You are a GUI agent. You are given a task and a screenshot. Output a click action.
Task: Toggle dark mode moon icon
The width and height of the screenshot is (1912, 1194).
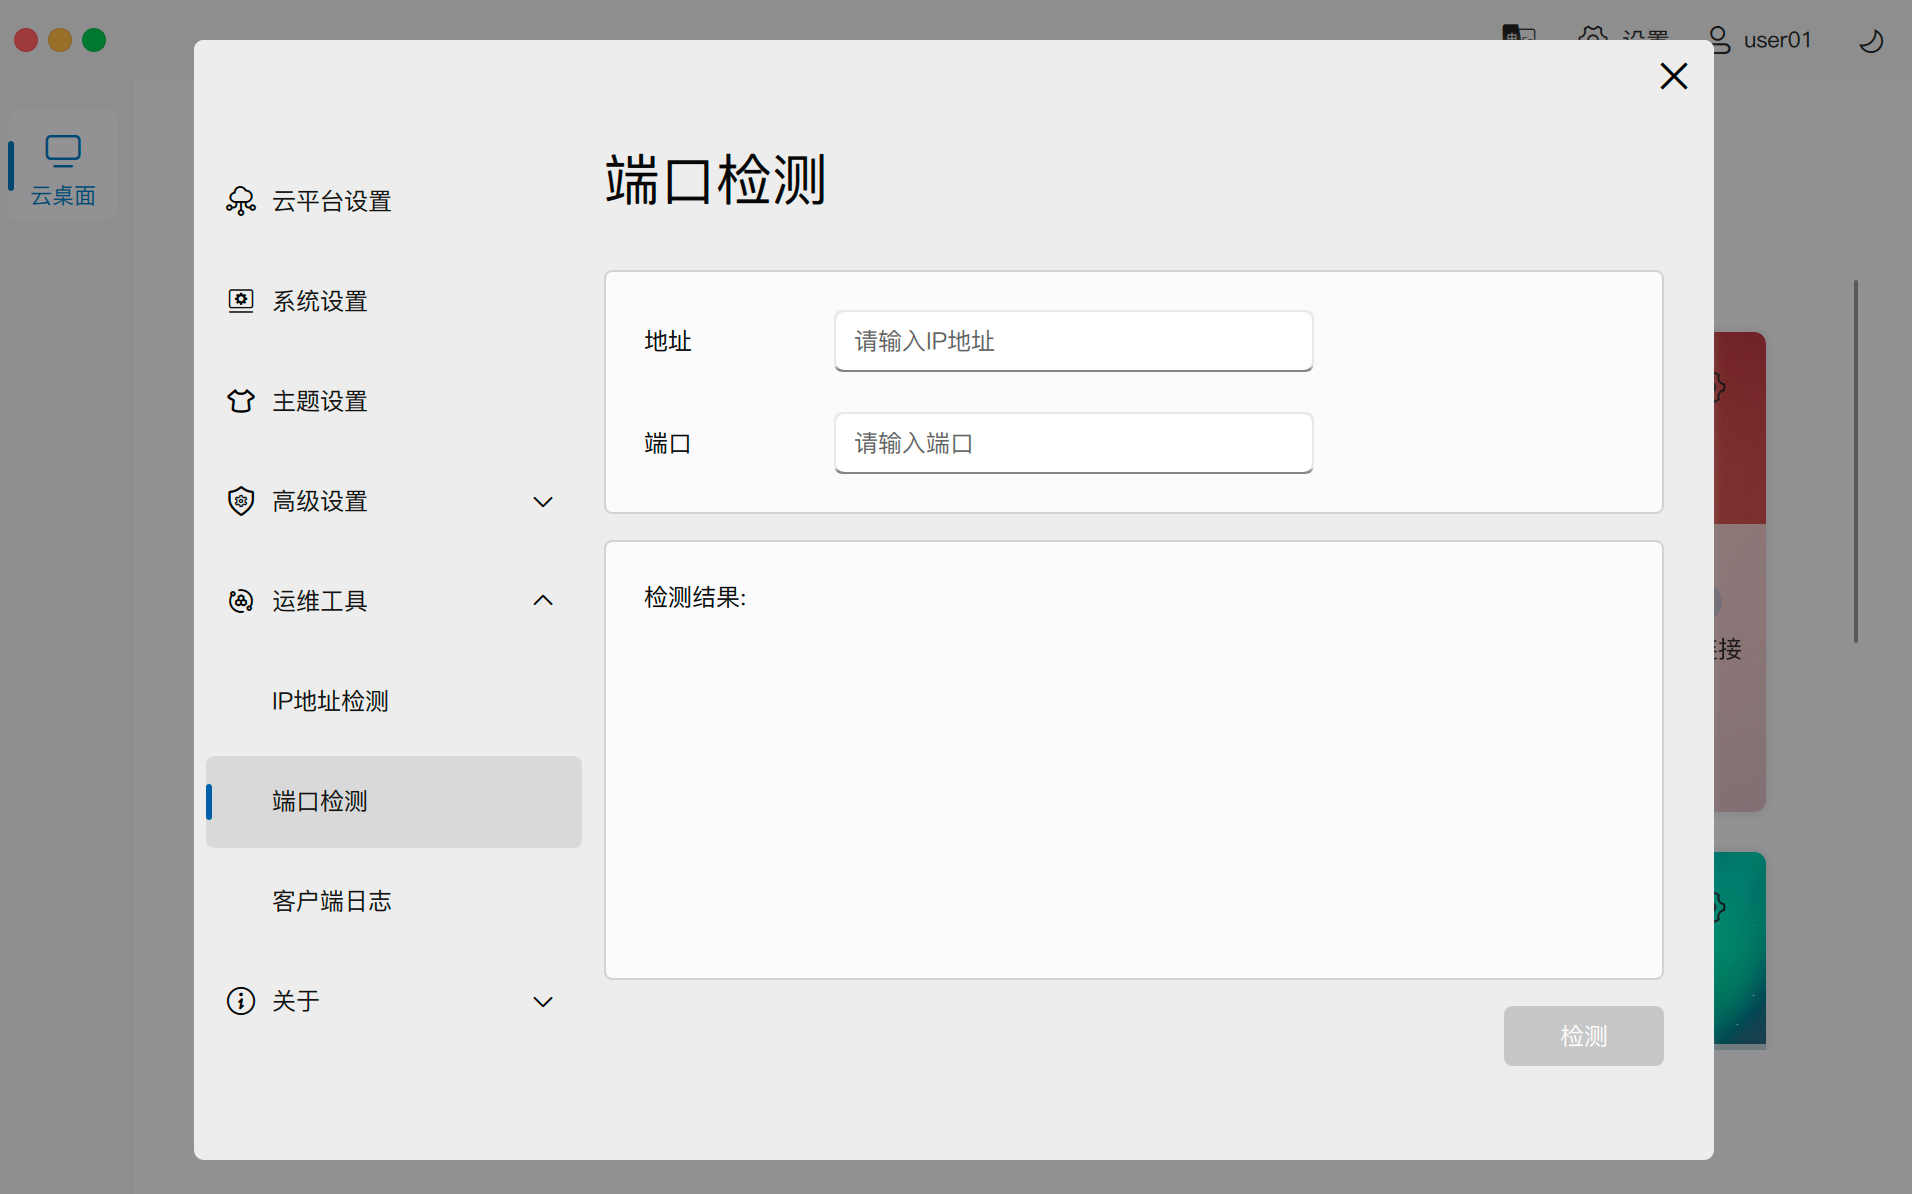coord(1870,41)
